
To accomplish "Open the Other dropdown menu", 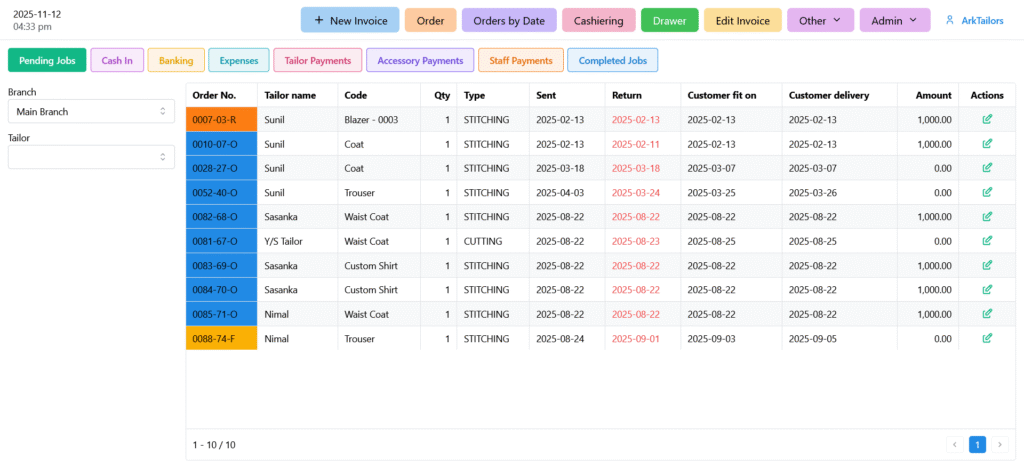I will 820,20.
